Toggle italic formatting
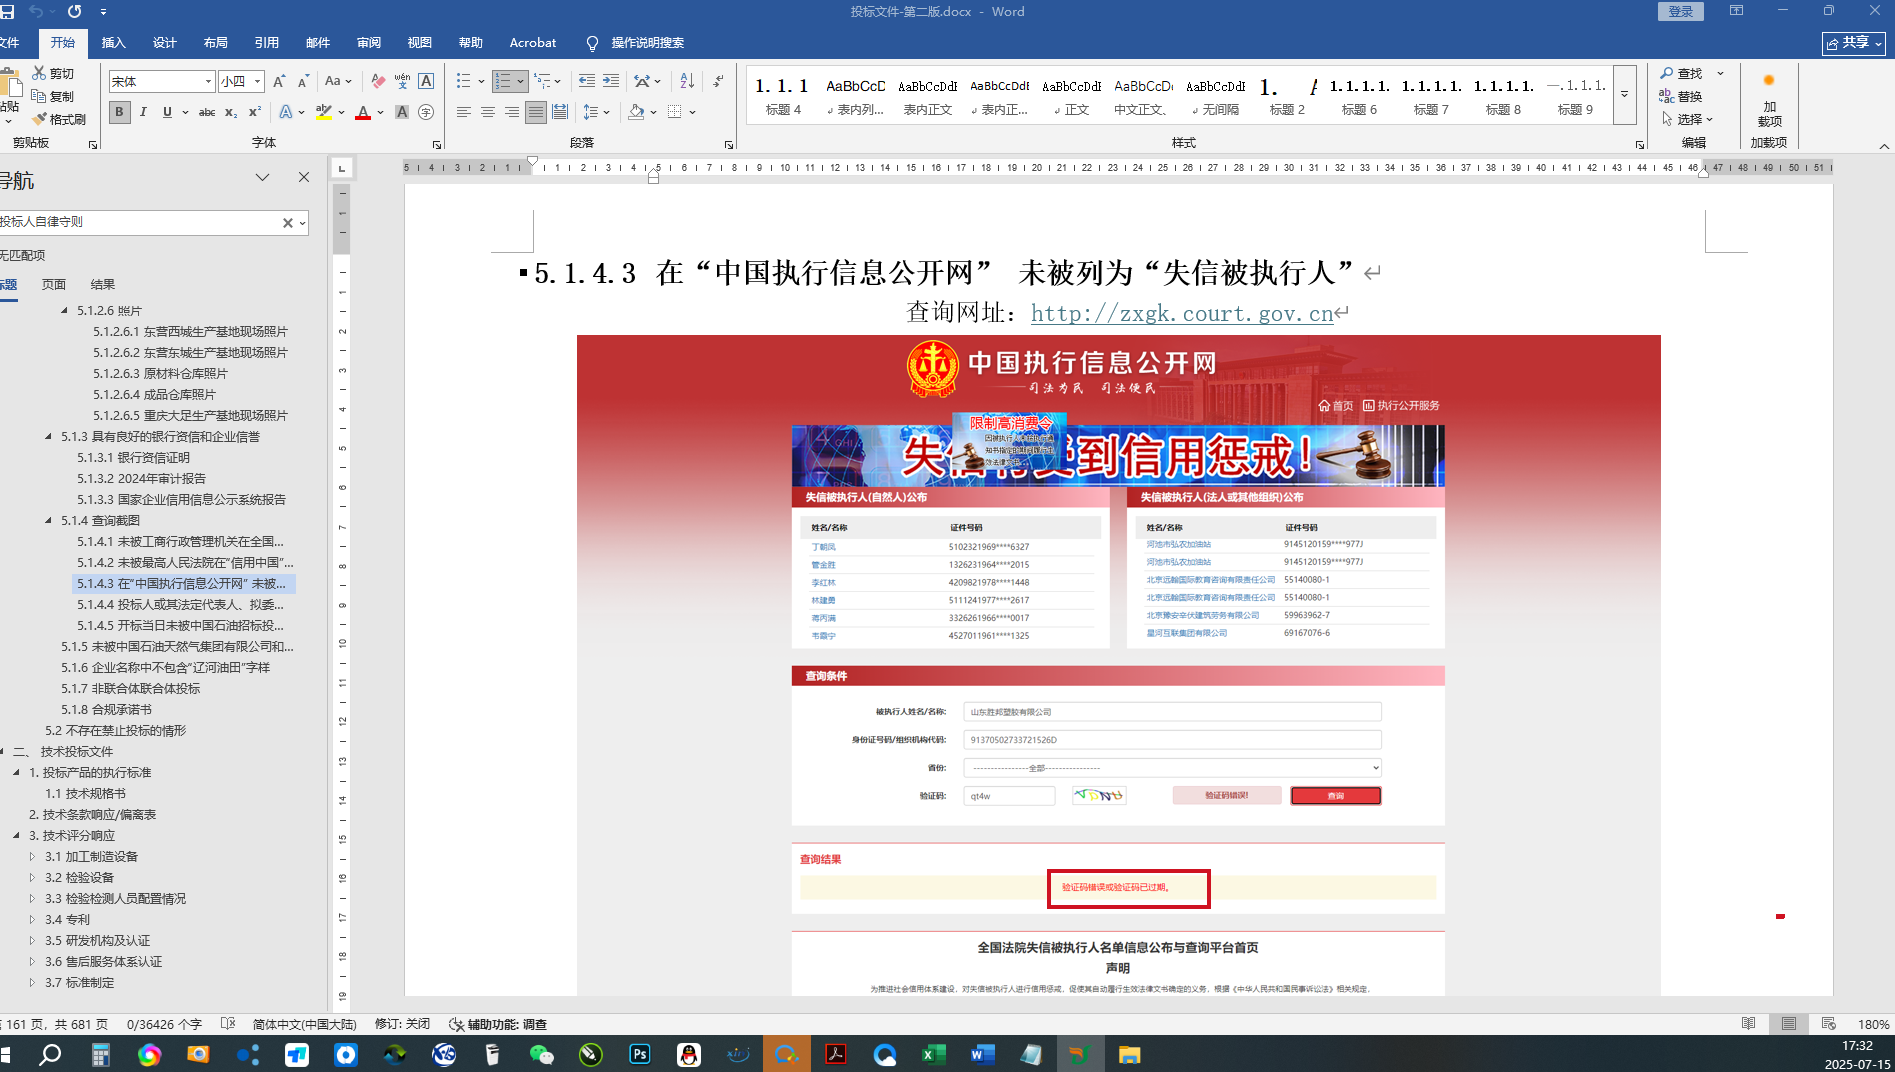Image resolution: width=1895 pixels, height=1072 pixels. tap(143, 112)
